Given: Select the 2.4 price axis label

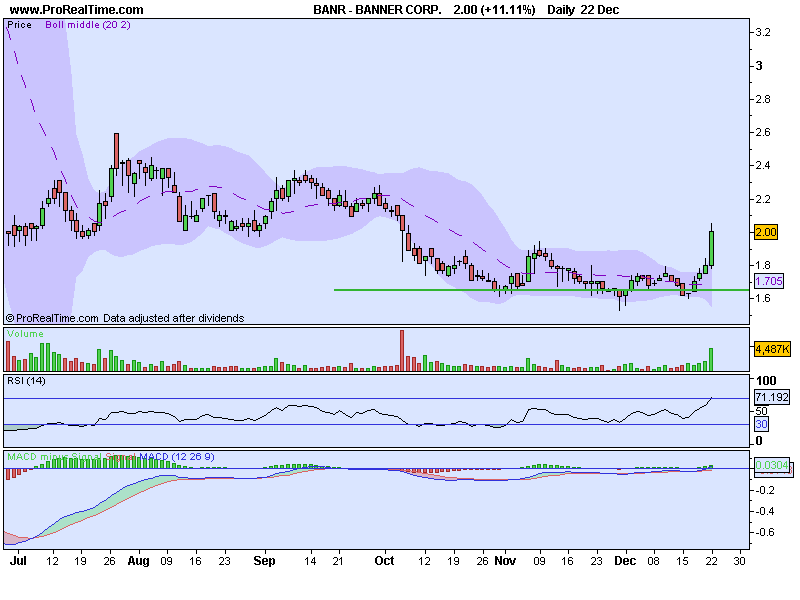Looking at the screenshot, I should pos(763,165).
